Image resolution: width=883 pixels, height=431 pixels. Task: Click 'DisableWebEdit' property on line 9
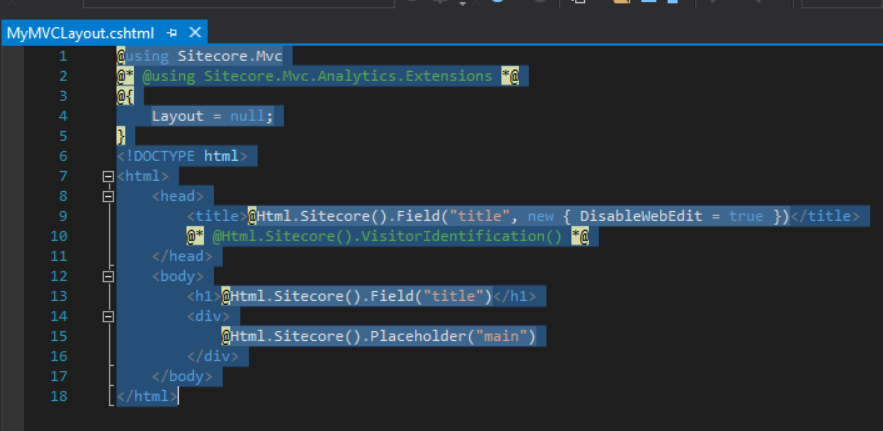(641, 216)
